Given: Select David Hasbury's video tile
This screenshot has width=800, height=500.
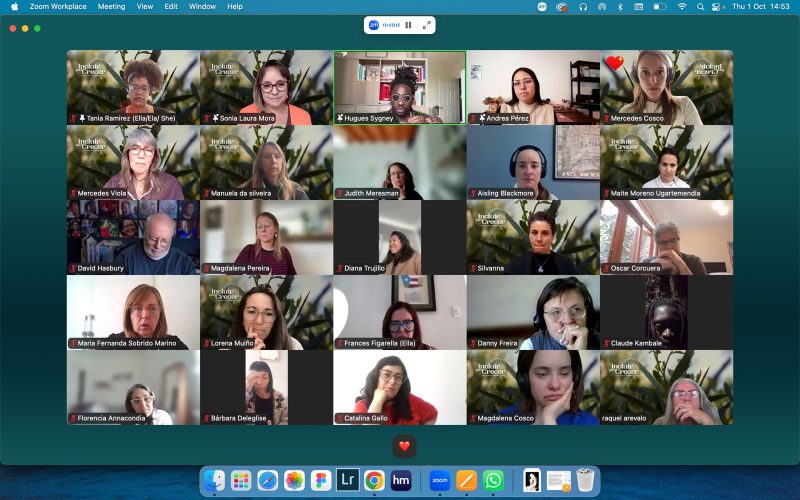Looking at the screenshot, I should tap(133, 237).
